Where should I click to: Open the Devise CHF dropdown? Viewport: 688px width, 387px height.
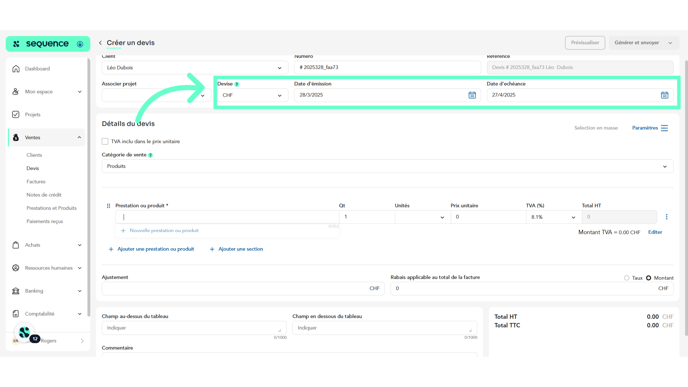click(252, 95)
